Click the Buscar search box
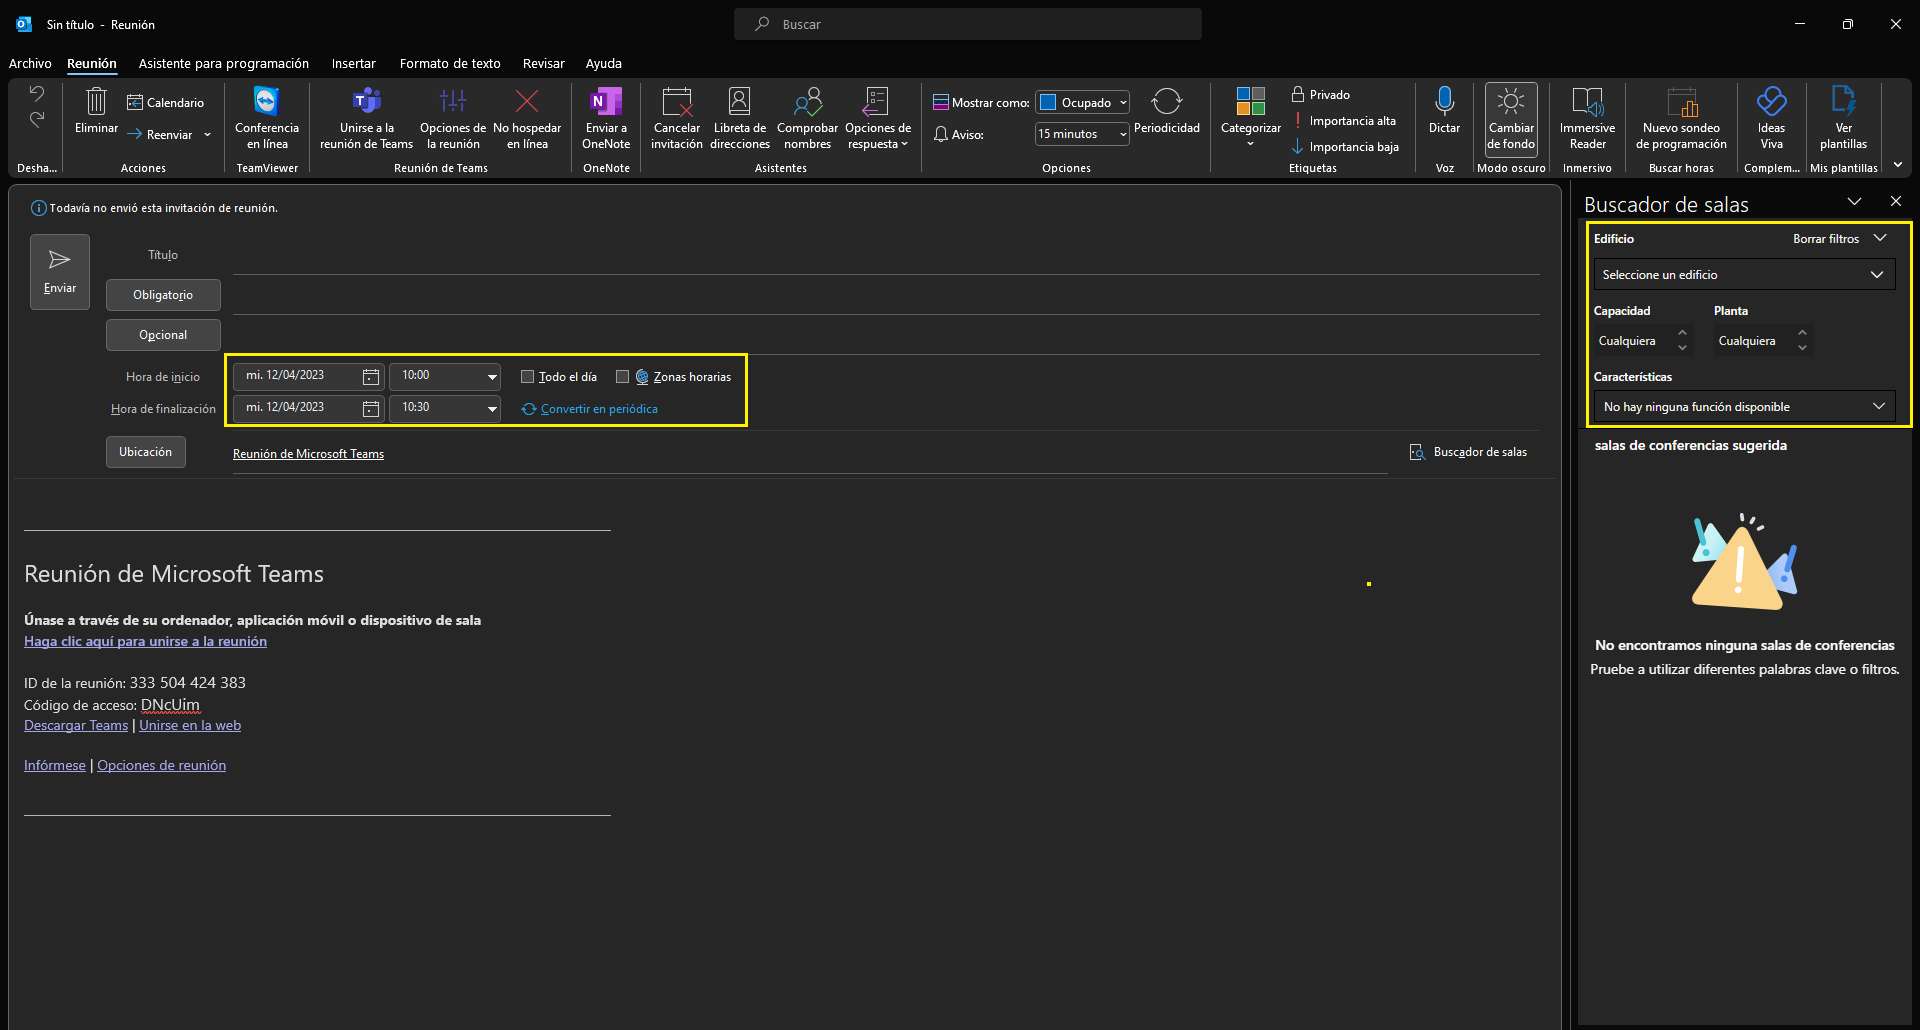This screenshot has width=1920, height=1030. [968, 24]
